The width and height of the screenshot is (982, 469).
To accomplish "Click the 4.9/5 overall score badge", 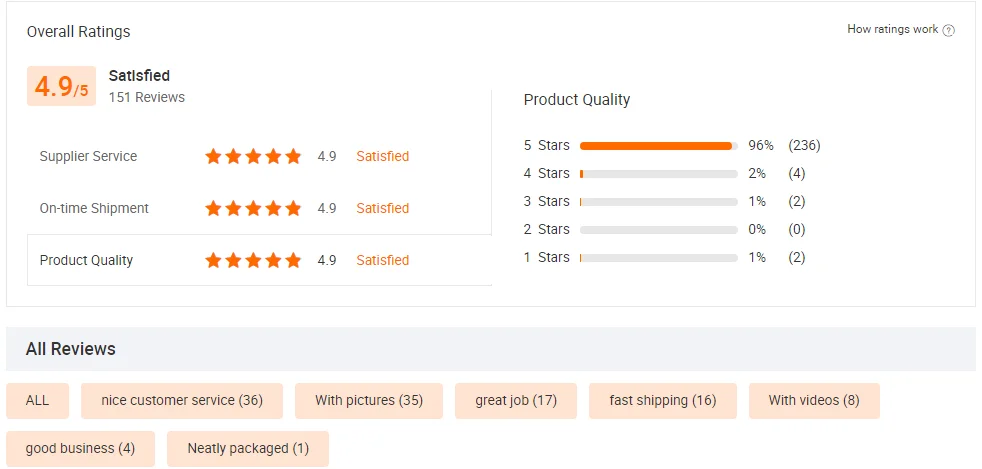I will [x=62, y=87].
